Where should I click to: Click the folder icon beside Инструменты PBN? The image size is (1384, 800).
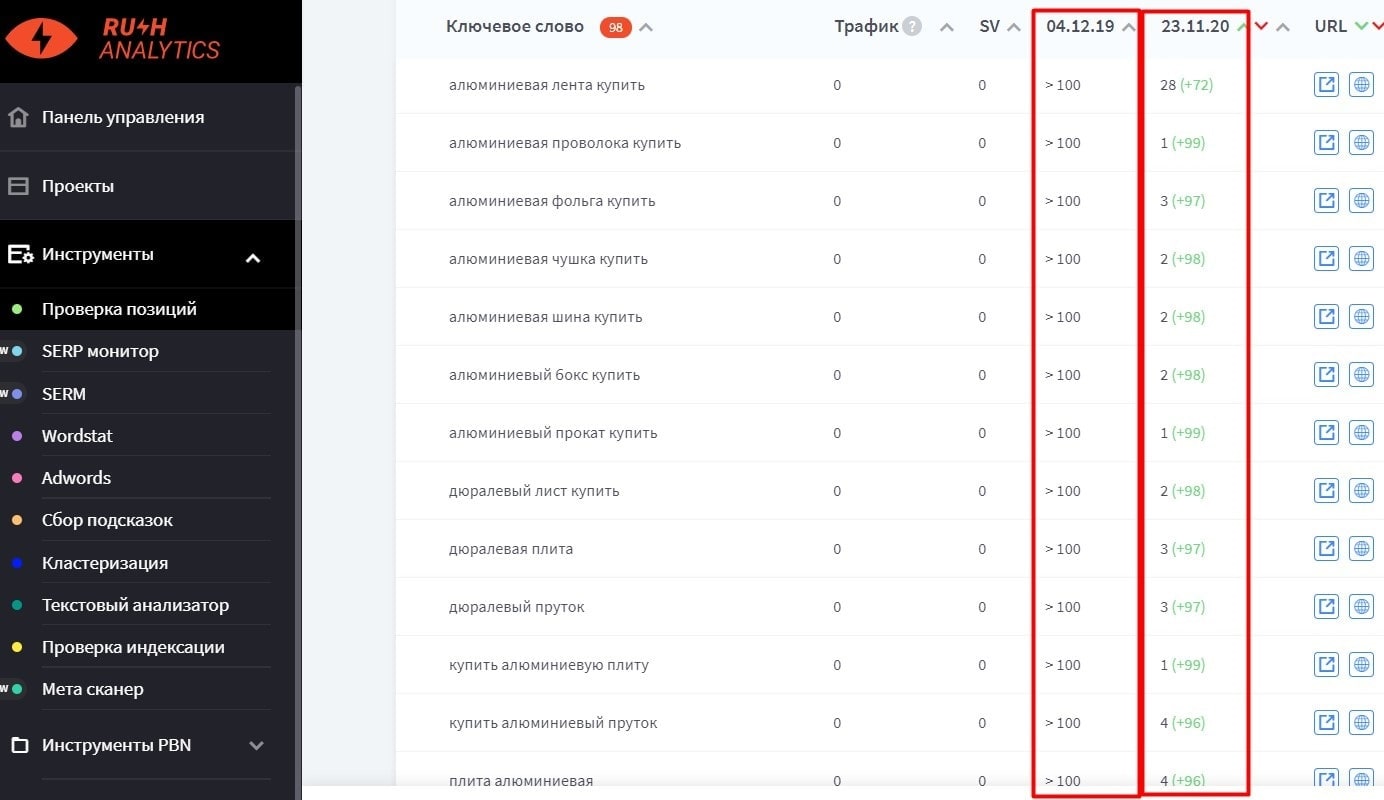[x=18, y=745]
